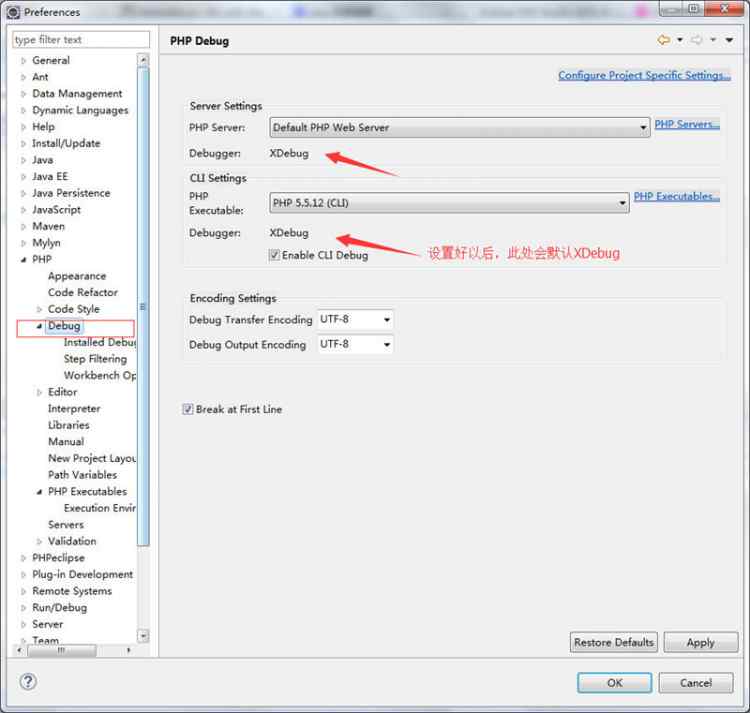Select the Help preferences item
This screenshot has height=713, width=750.
click(44, 127)
